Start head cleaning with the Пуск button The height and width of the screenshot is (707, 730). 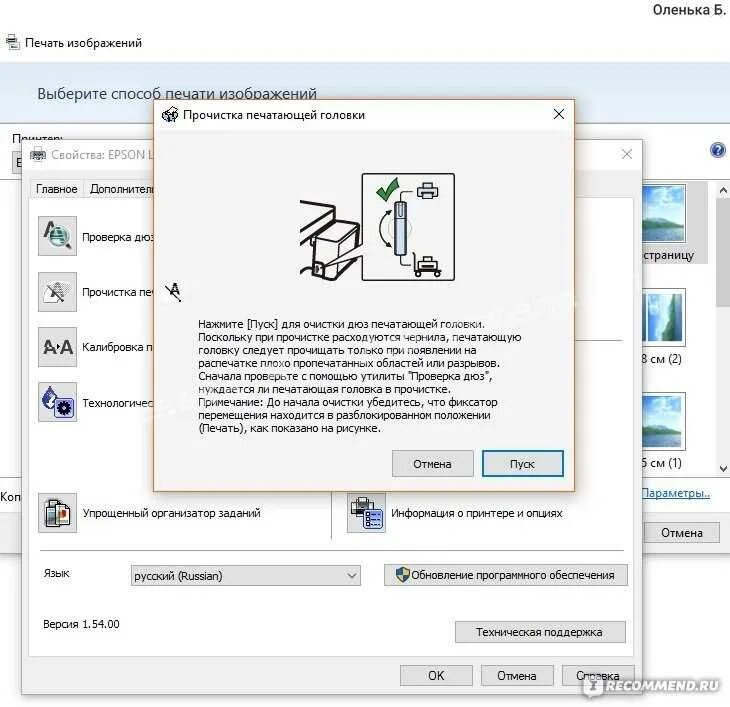(x=522, y=464)
